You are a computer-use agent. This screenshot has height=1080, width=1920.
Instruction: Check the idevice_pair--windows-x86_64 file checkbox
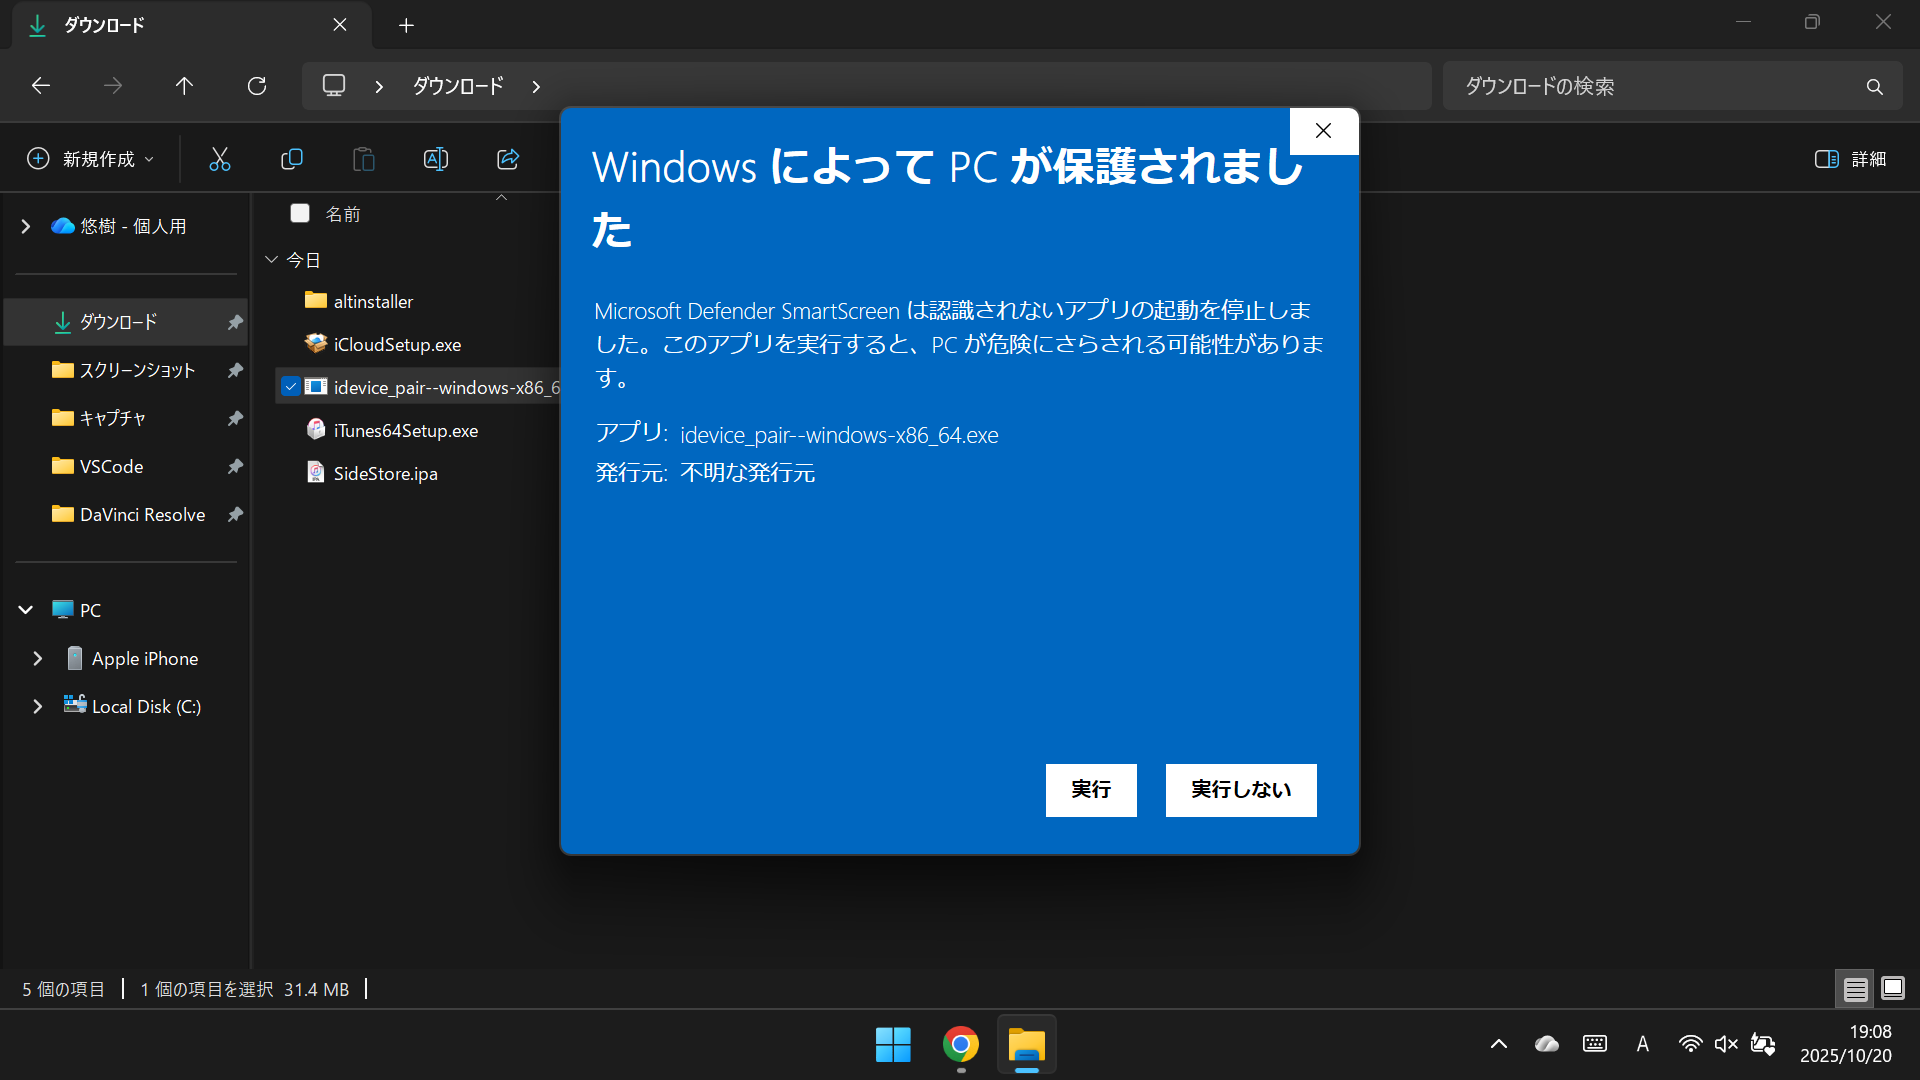(290, 386)
